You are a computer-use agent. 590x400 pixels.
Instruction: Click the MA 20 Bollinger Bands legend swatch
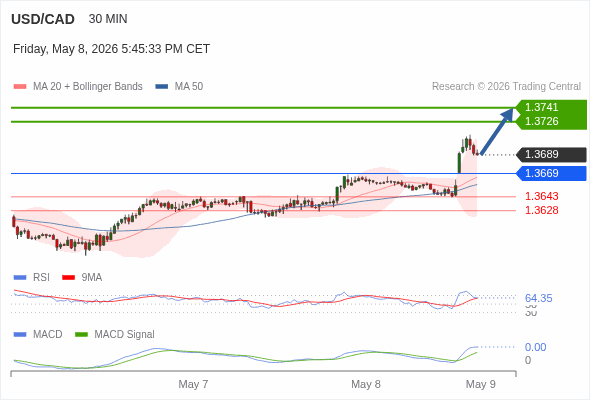click(20, 87)
